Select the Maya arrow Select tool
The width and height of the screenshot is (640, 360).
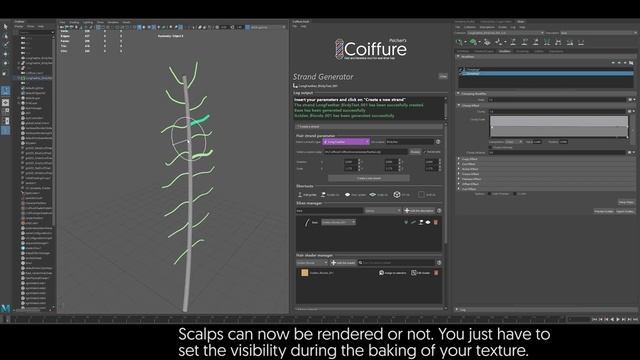[5, 27]
